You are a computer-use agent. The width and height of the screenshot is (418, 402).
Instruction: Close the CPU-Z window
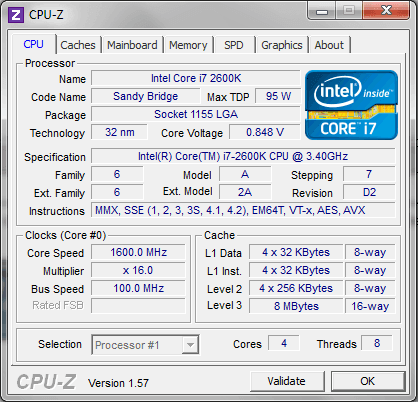(x=386, y=11)
